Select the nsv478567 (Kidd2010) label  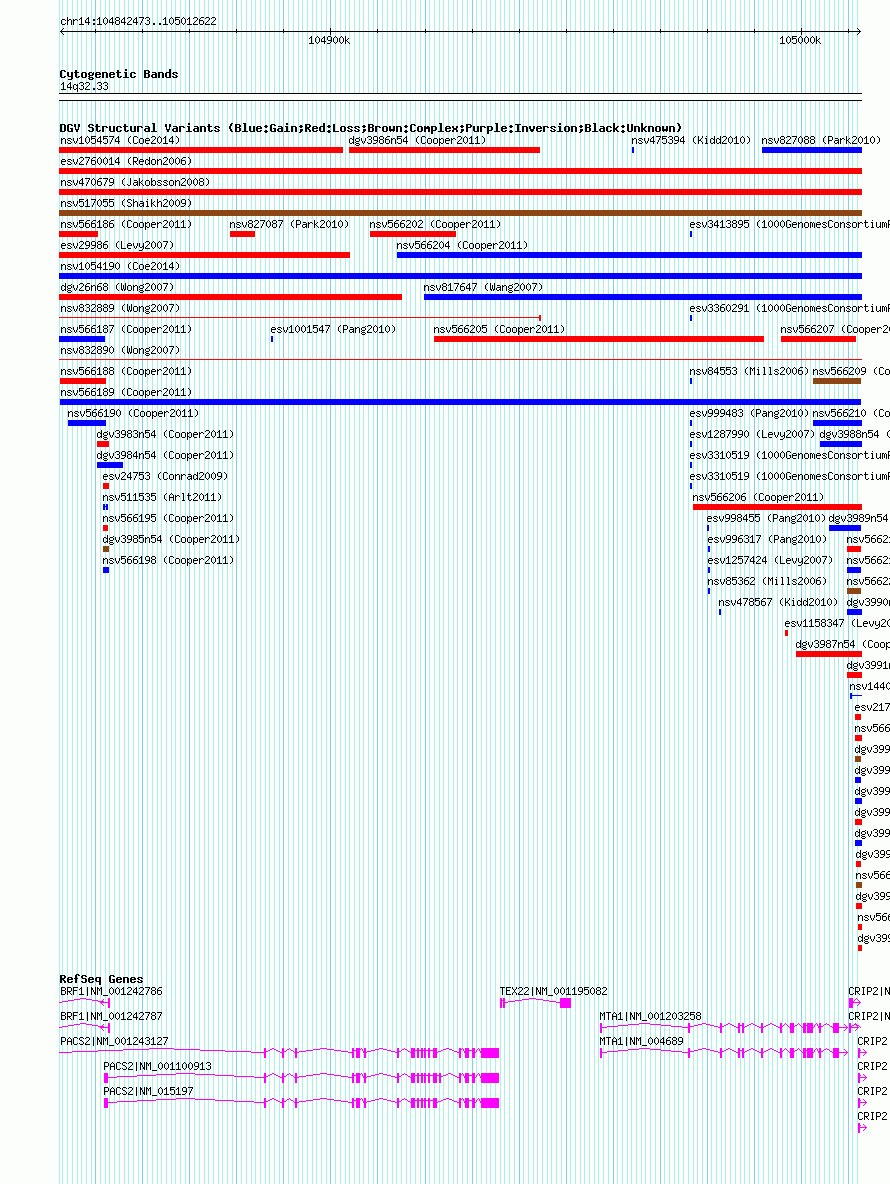tap(778, 603)
